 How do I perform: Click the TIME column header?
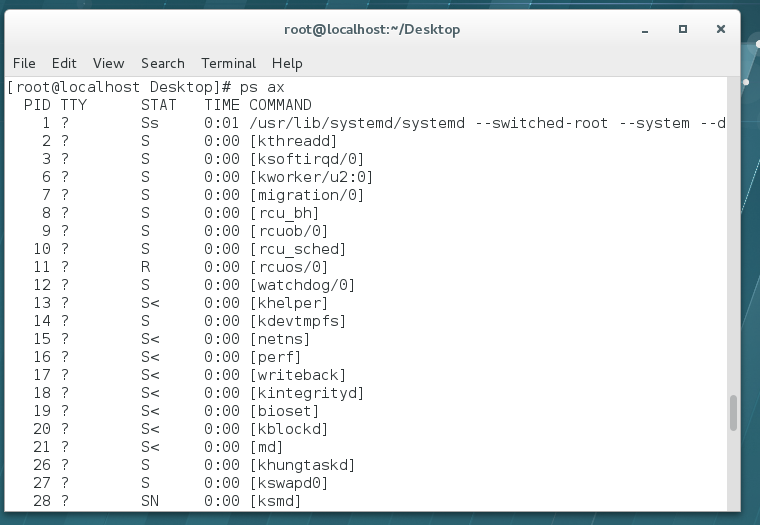222,105
